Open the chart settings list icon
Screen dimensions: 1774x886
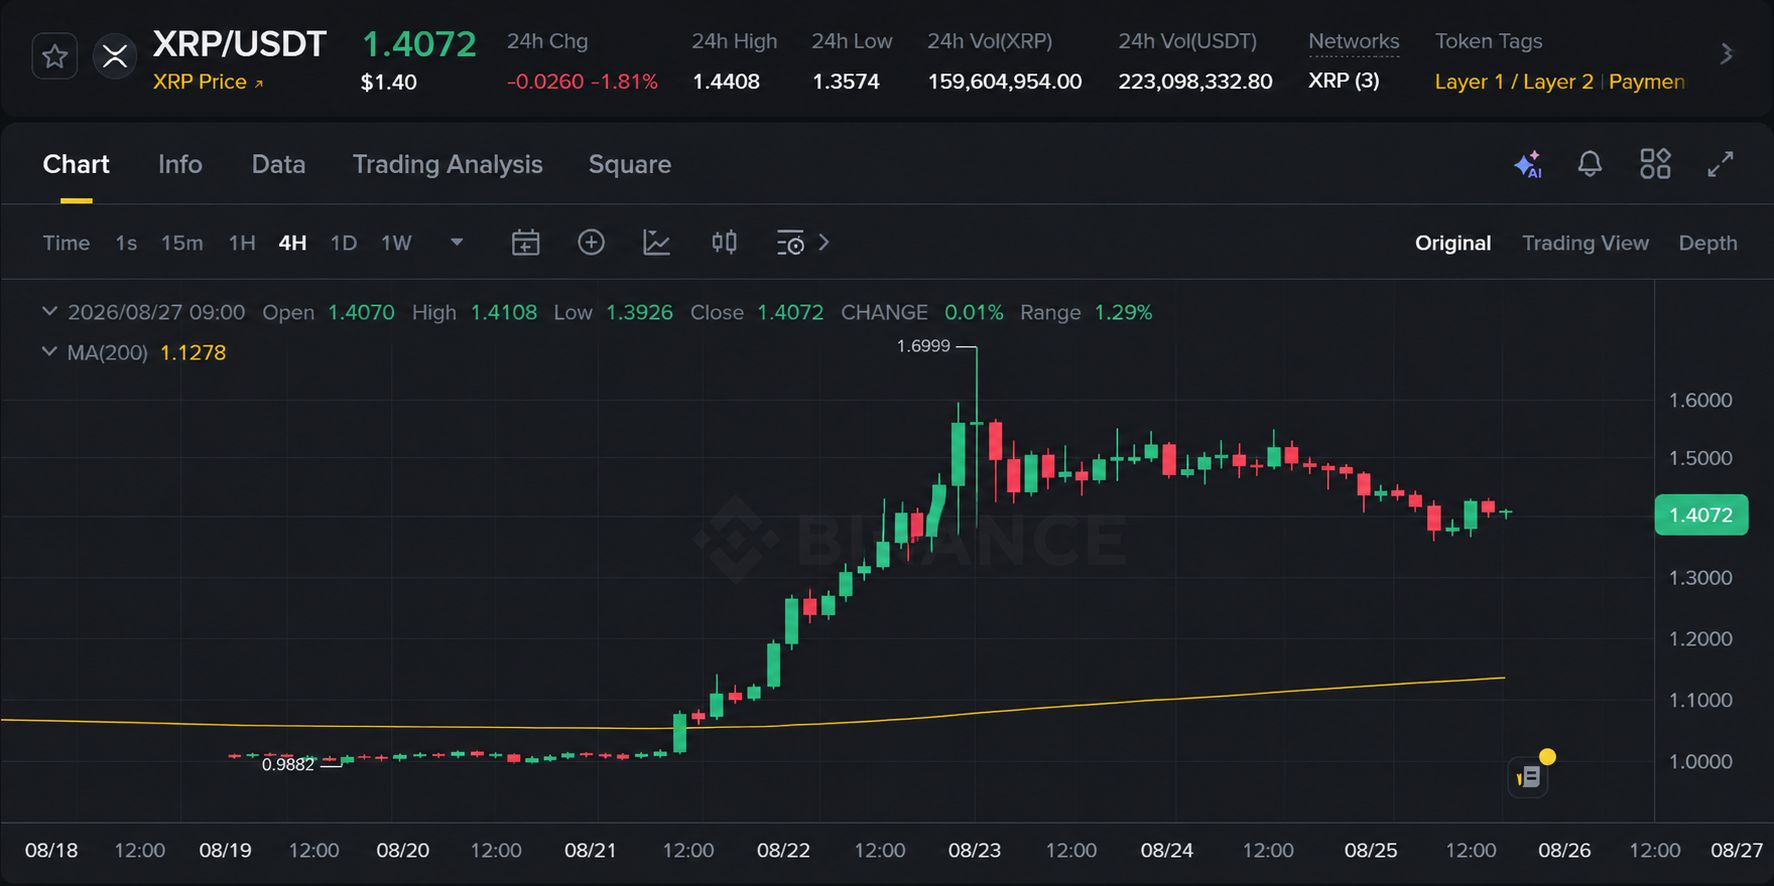pyautogui.click(x=790, y=243)
